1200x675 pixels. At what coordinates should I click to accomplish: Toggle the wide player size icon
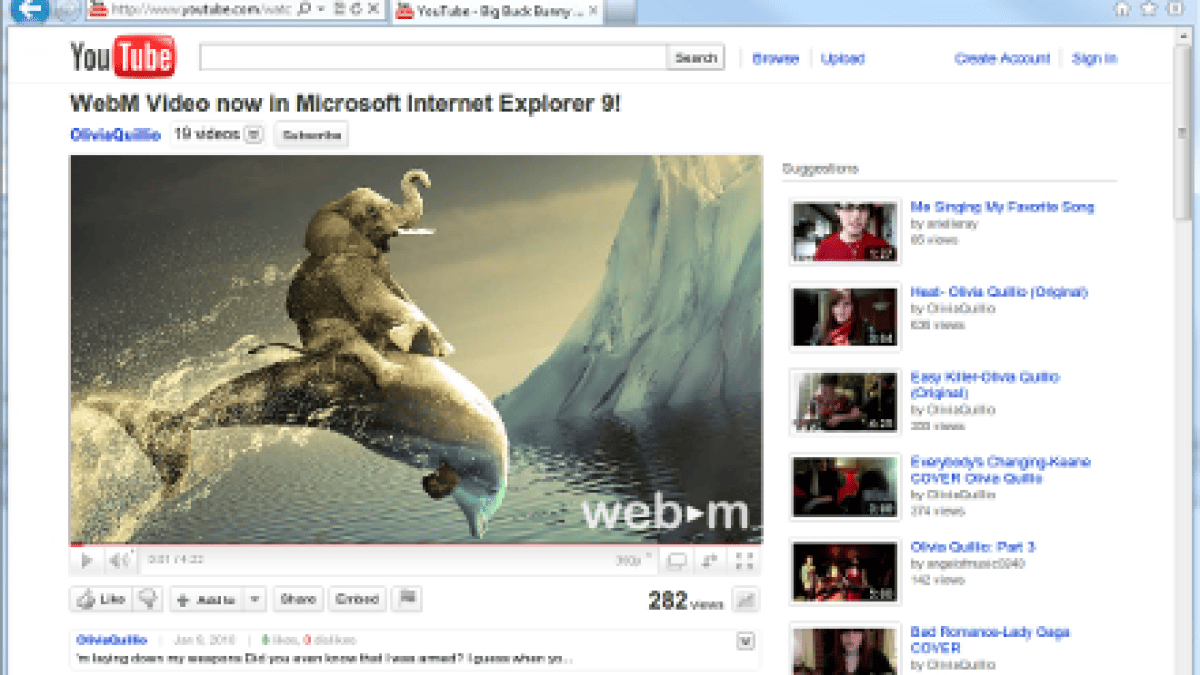[x=677, y=561]
